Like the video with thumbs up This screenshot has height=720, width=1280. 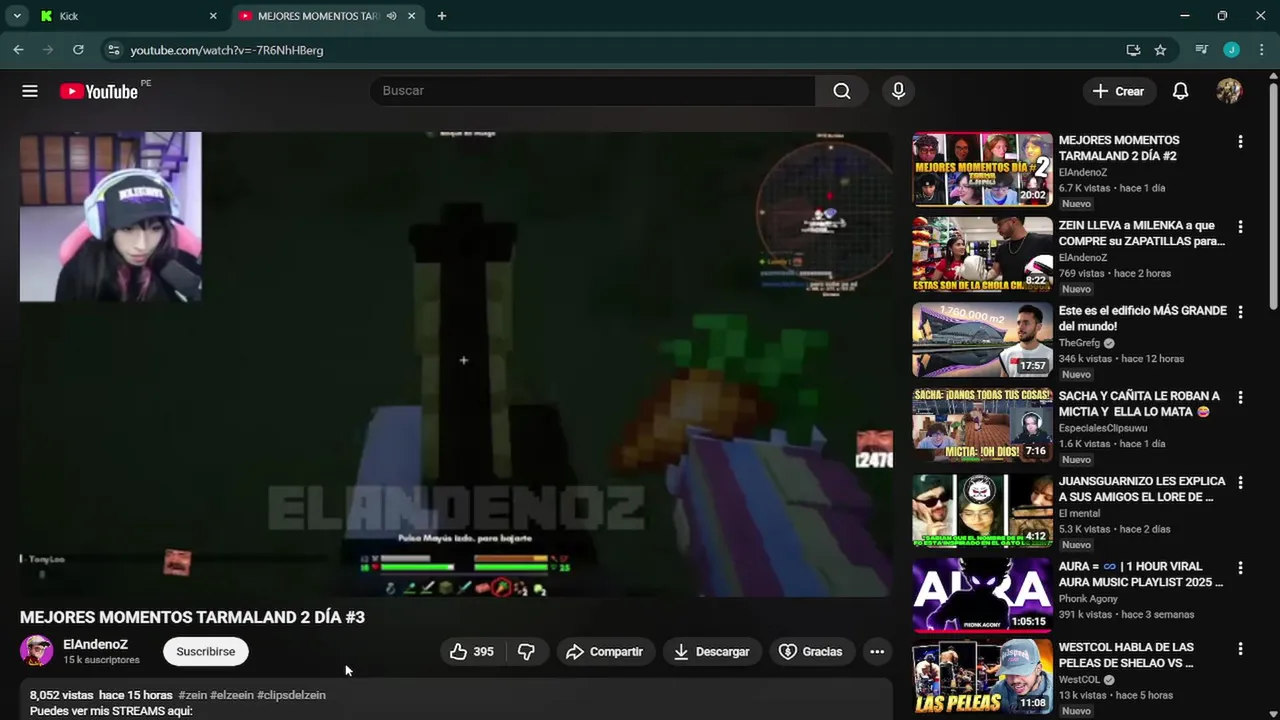pos(472,651)
